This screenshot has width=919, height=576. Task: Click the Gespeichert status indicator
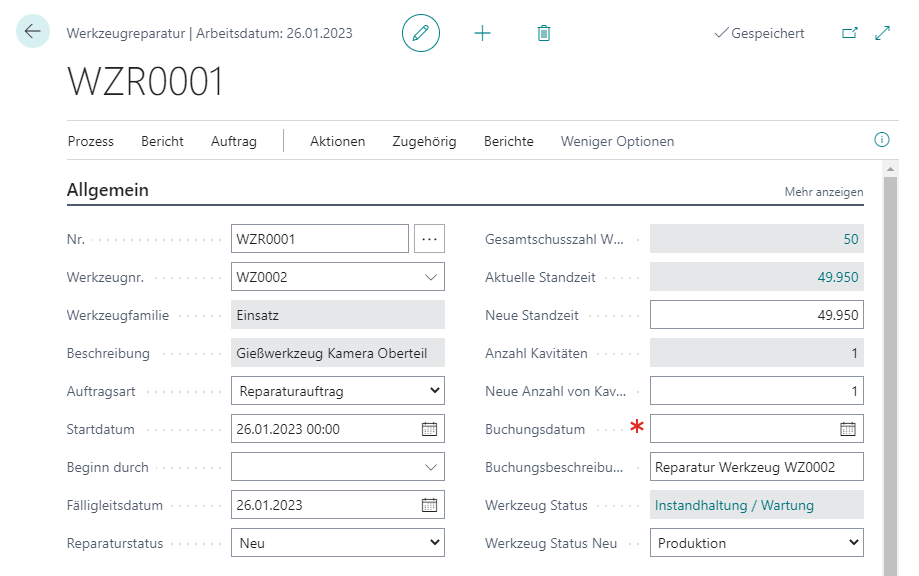point(759,33)
